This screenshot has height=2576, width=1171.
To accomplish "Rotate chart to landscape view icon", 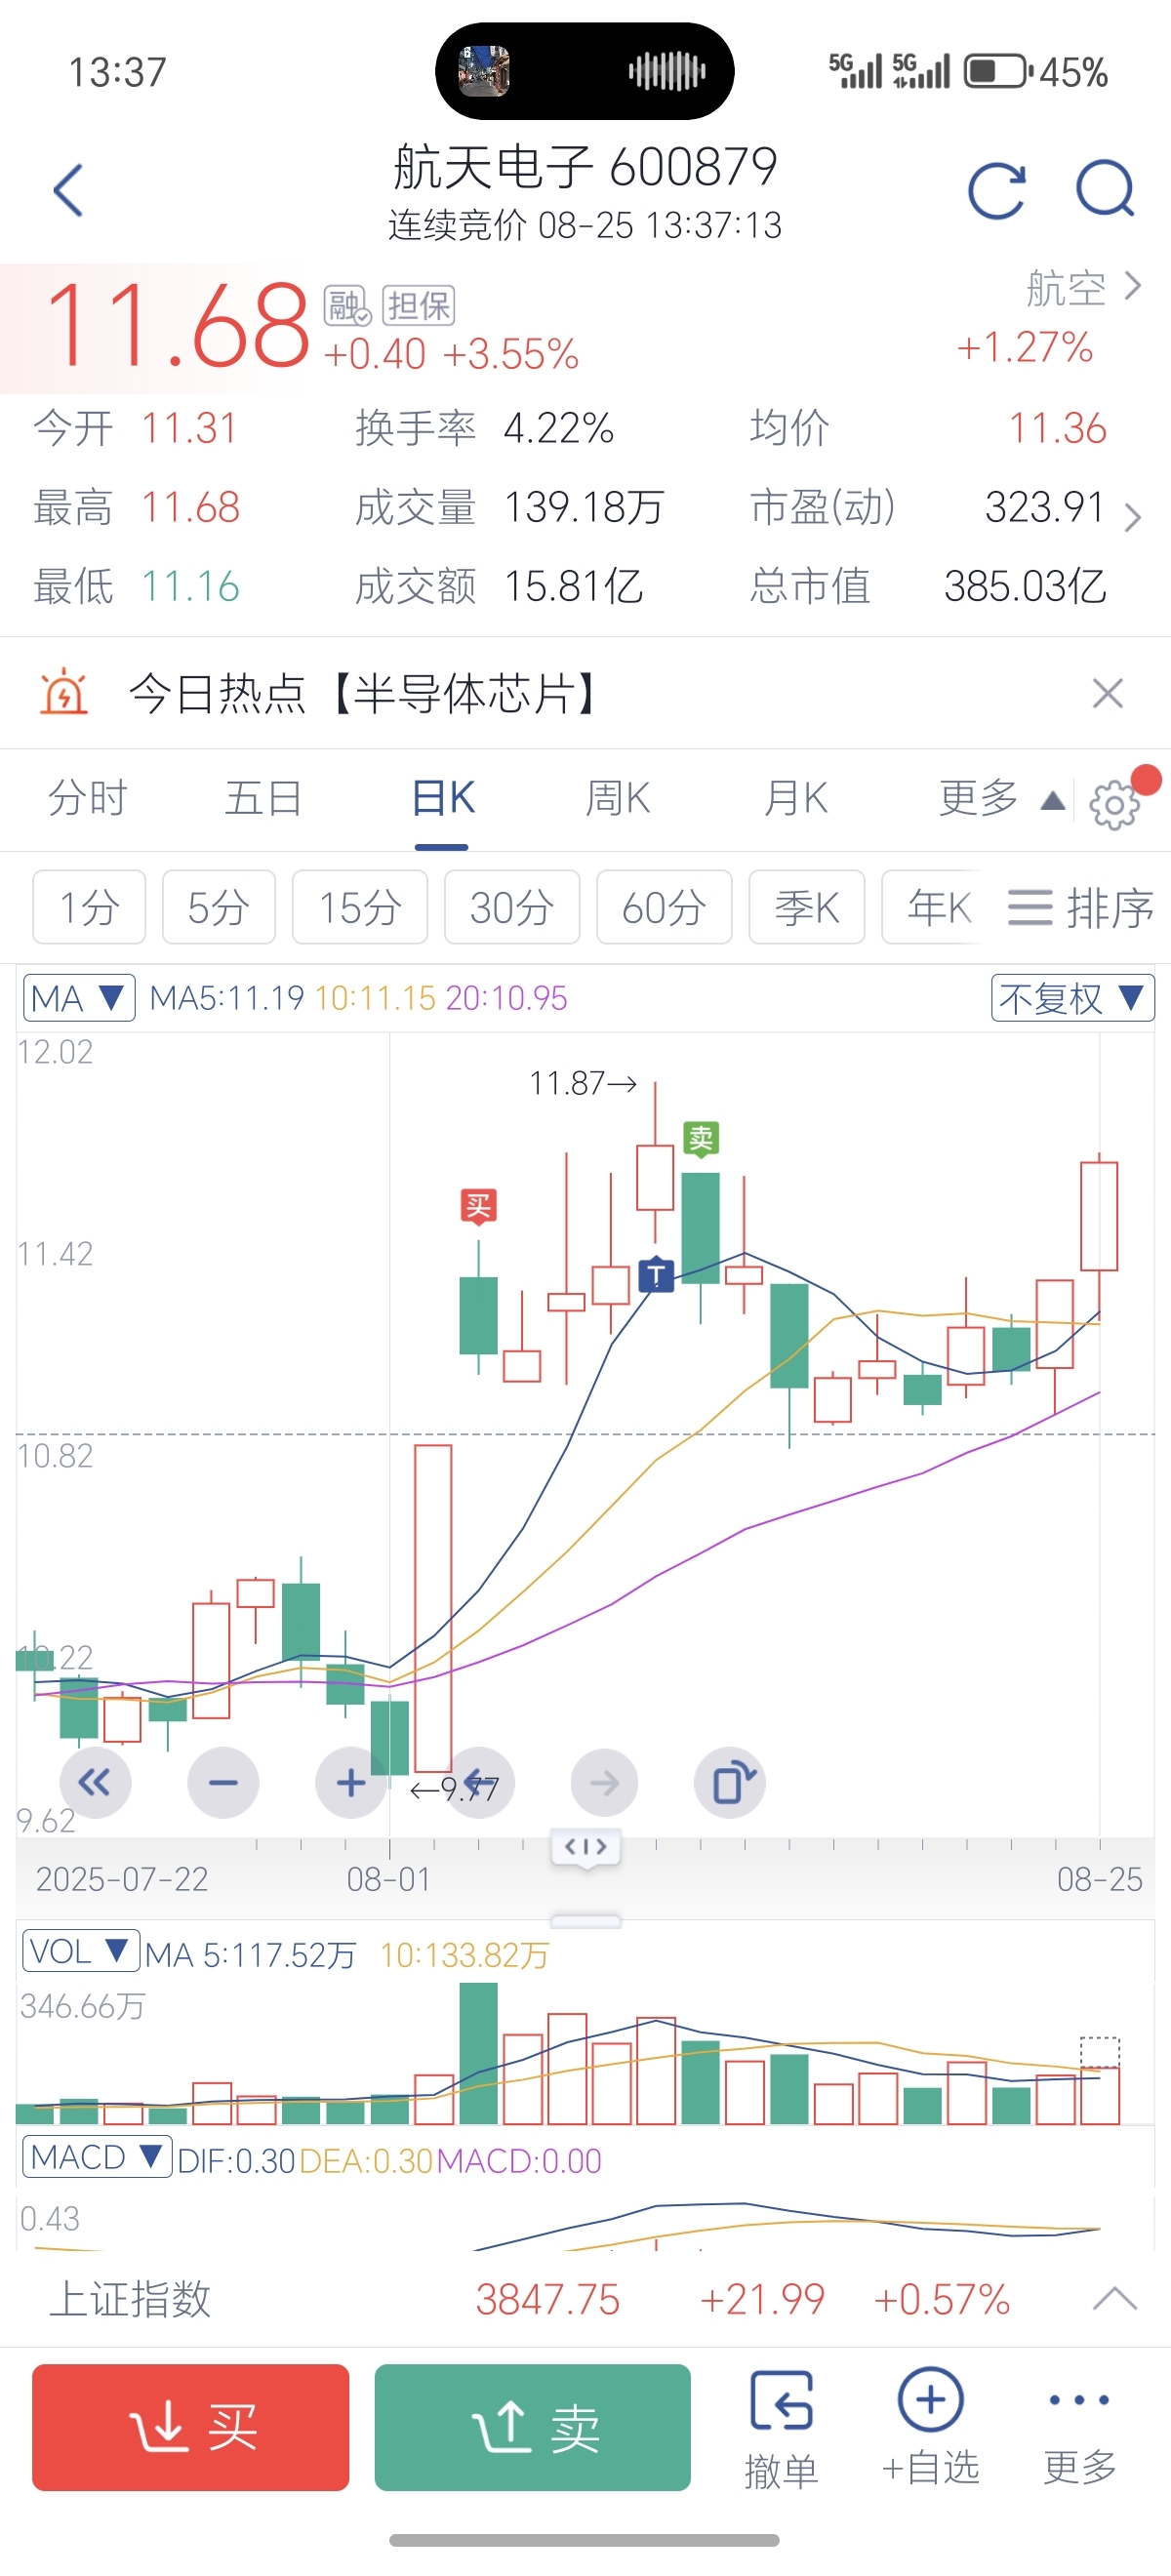I will tap(731, 1782).
